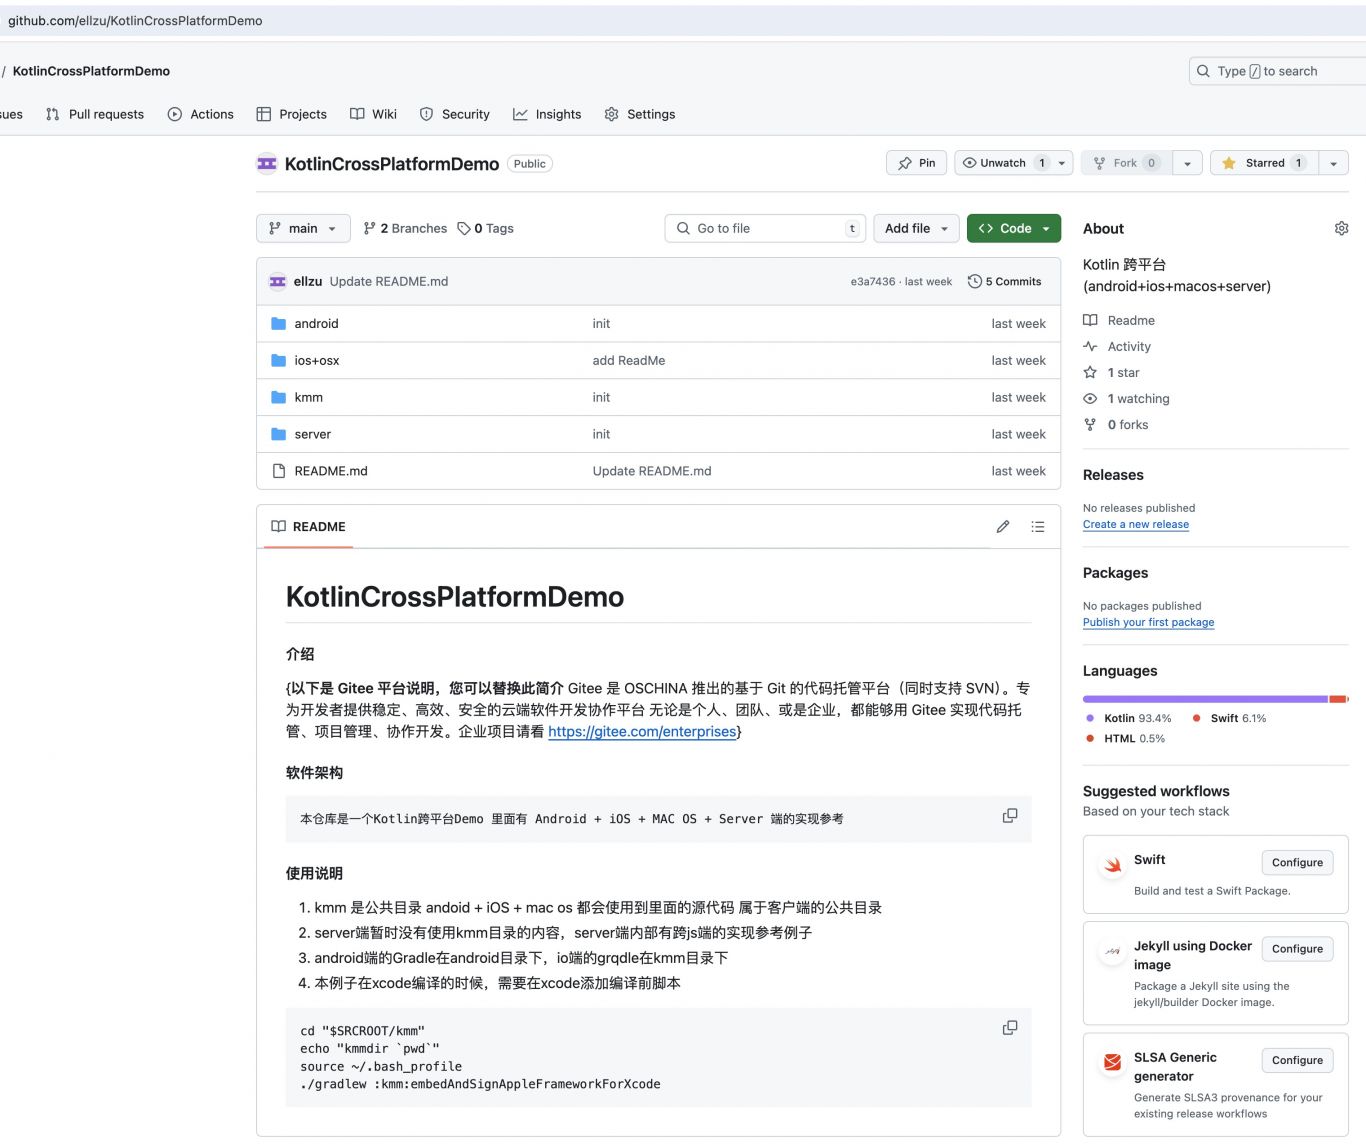Open the ios+osx folder

[x=316, y=361]
